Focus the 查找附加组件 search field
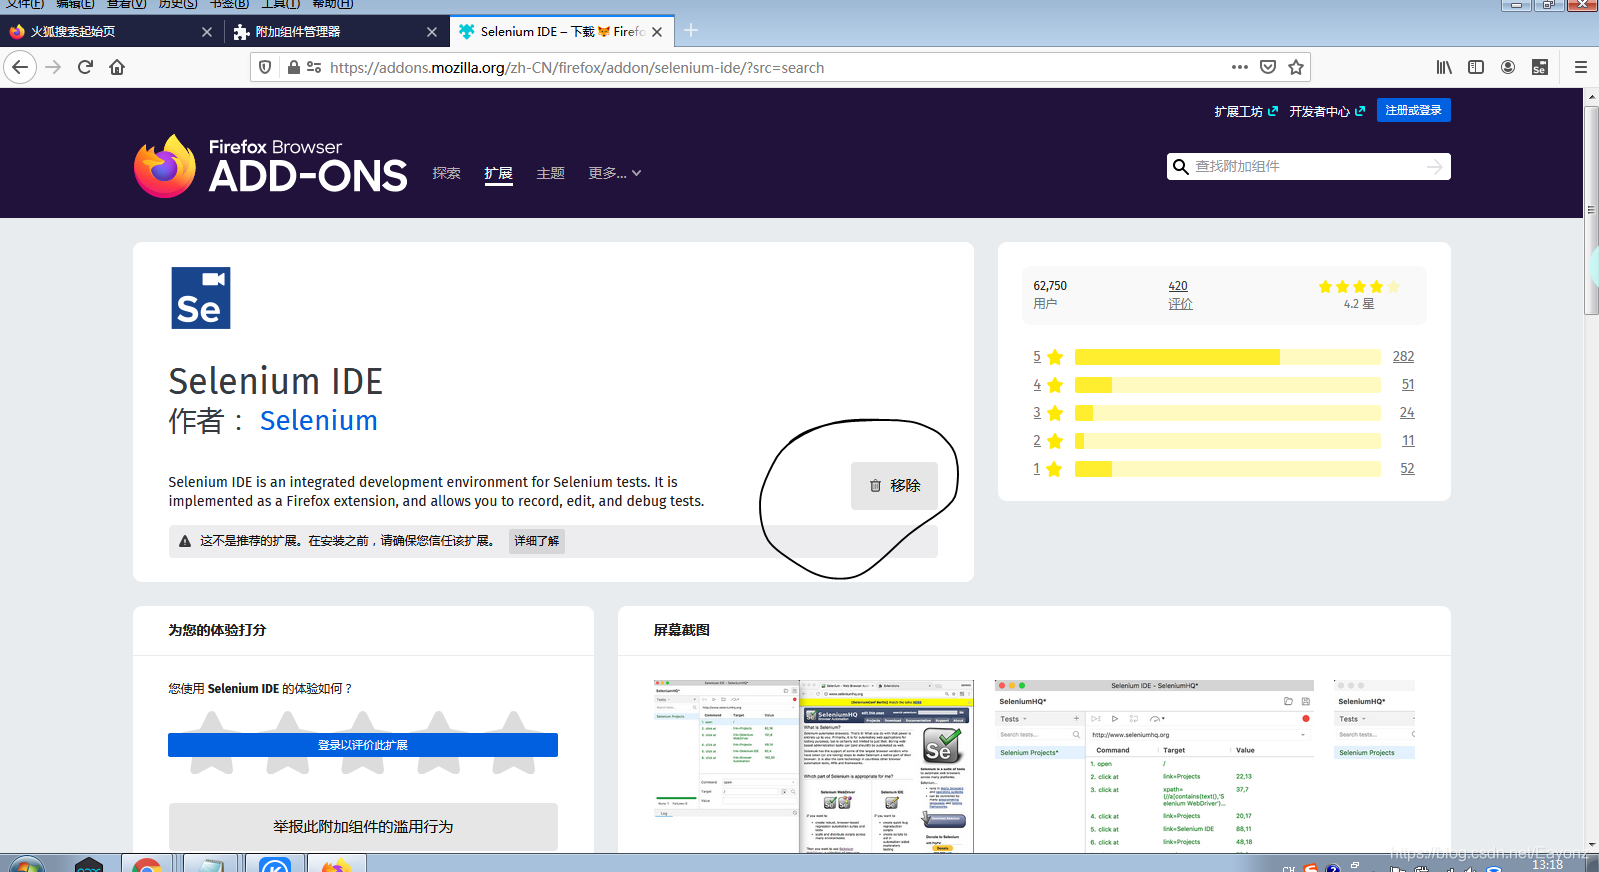 pyautogui.click(x=1308, y=167)
